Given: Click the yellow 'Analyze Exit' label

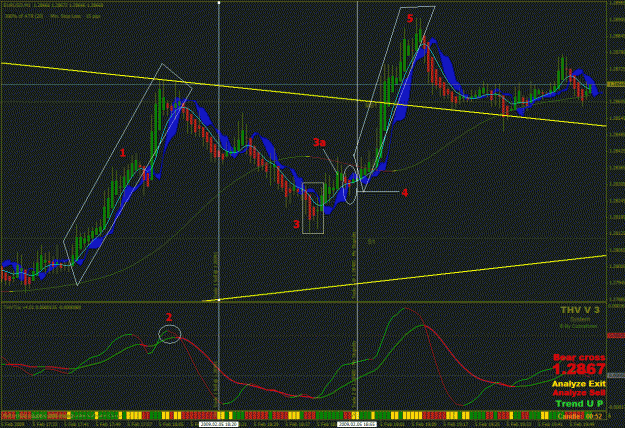Looking at the screenshot, I should pyautogui.click(x=579, y=384).
